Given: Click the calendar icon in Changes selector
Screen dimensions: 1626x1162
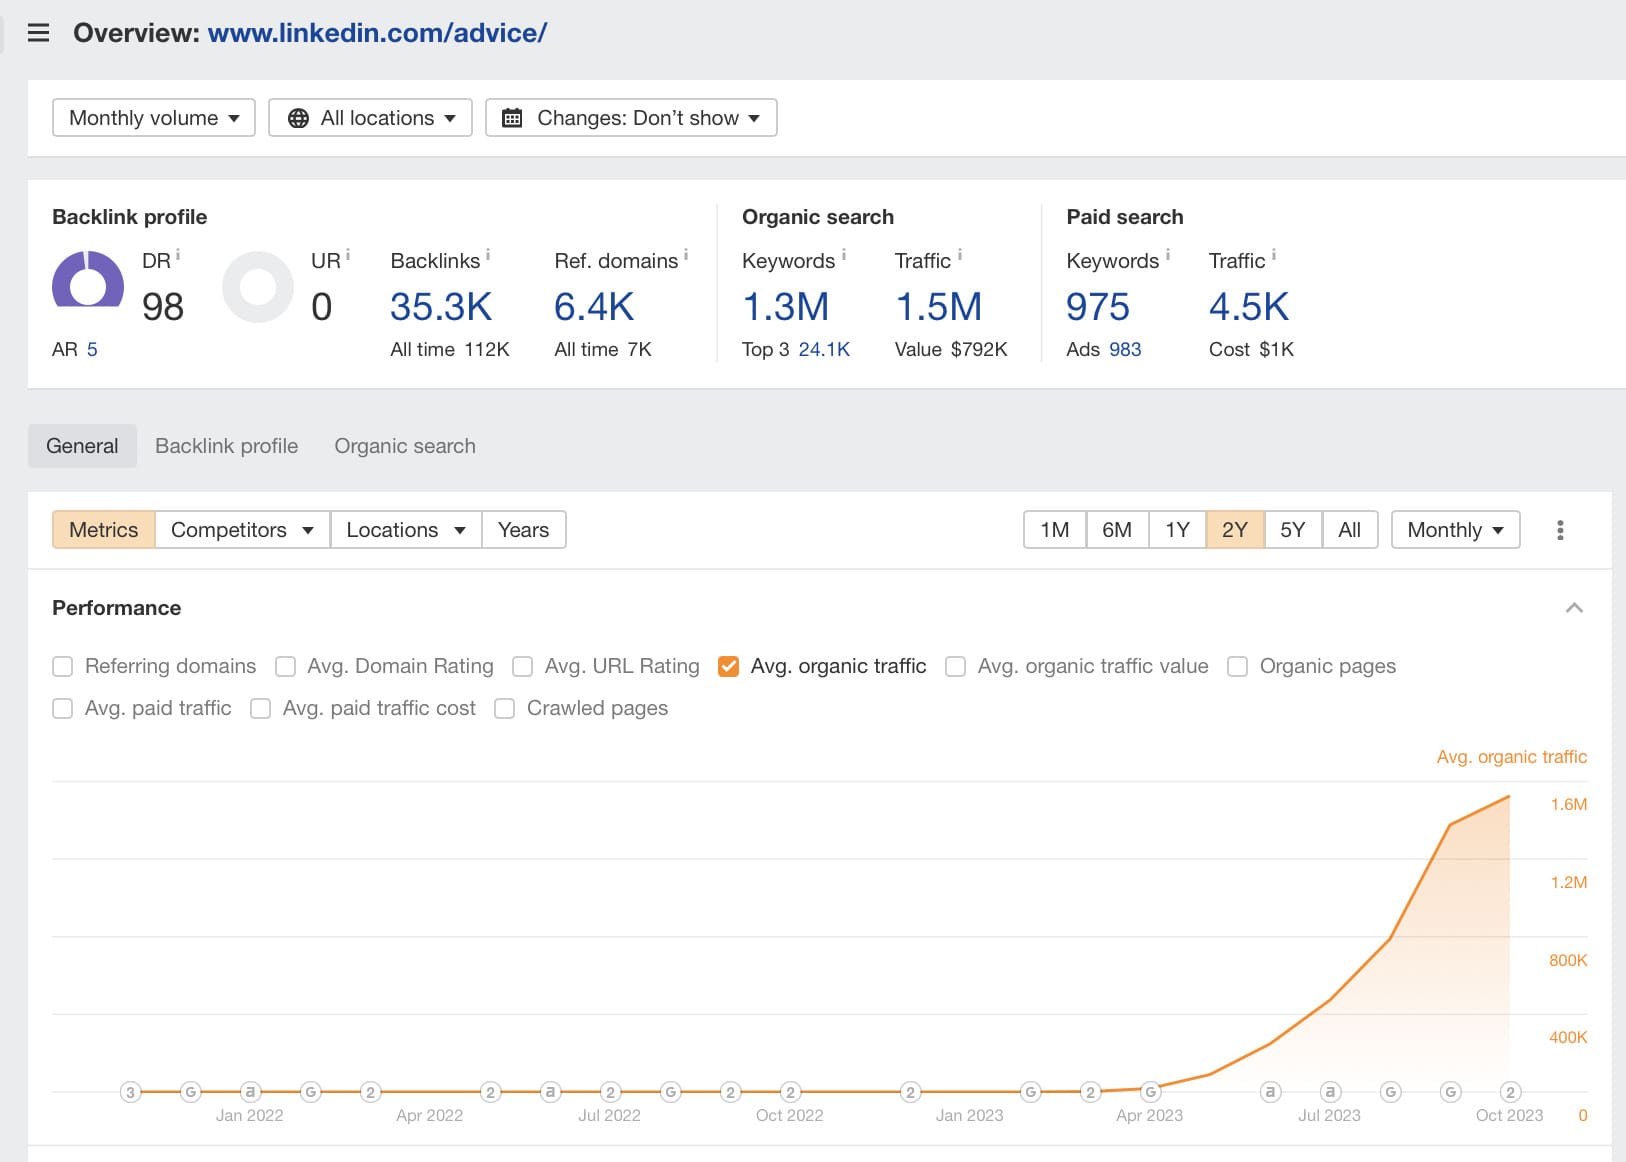Looking at the screenshot, I should [512, 118].
